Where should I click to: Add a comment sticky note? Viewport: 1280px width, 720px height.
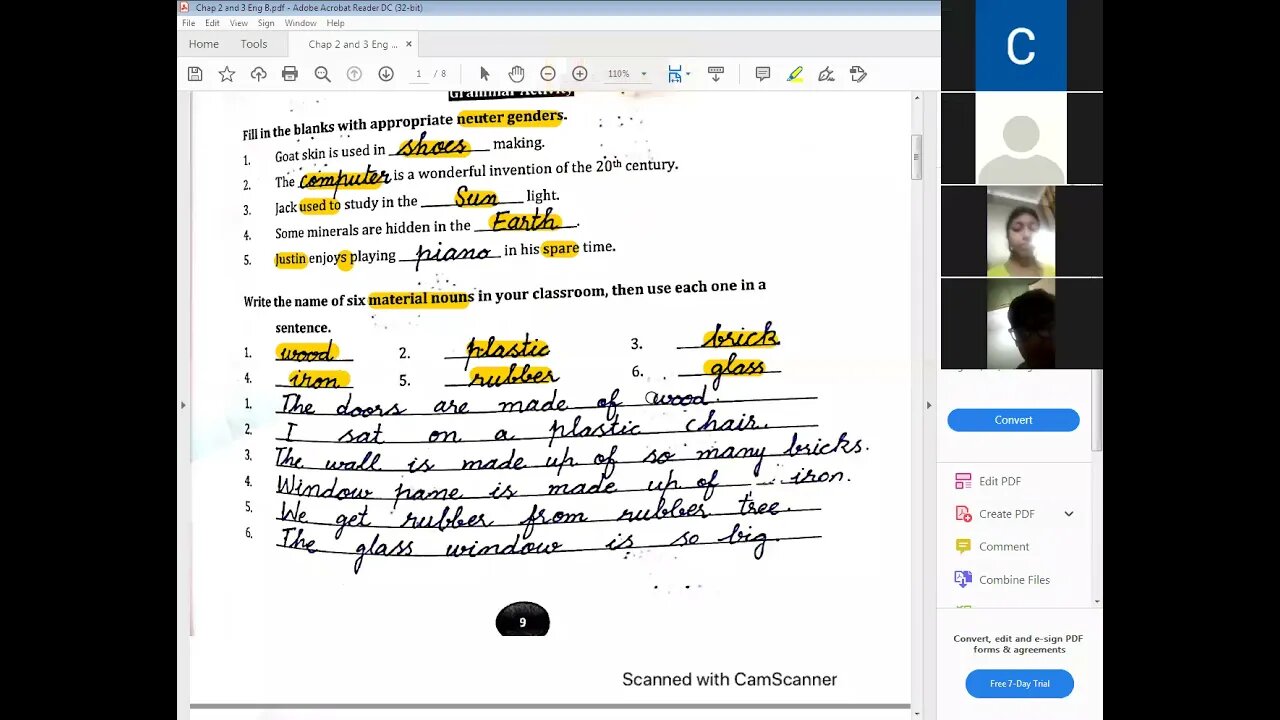(763, 74)
